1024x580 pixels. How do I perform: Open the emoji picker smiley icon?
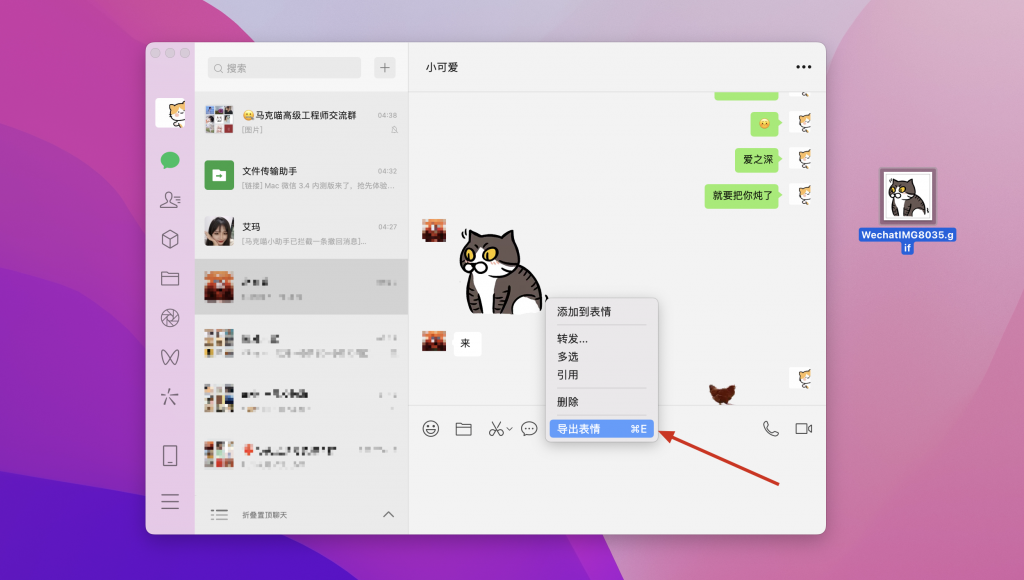pos(431,428)
